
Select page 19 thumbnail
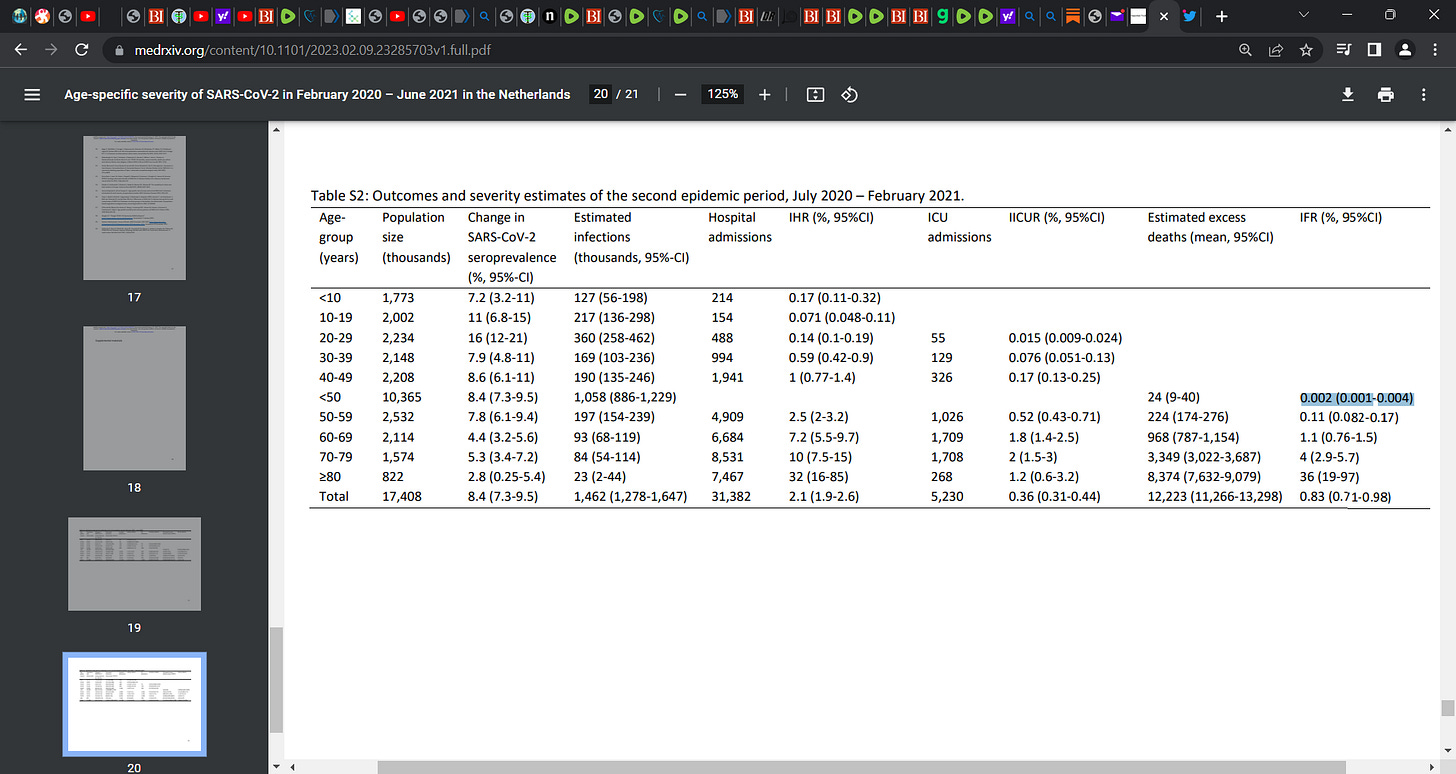tap(134, 564)
